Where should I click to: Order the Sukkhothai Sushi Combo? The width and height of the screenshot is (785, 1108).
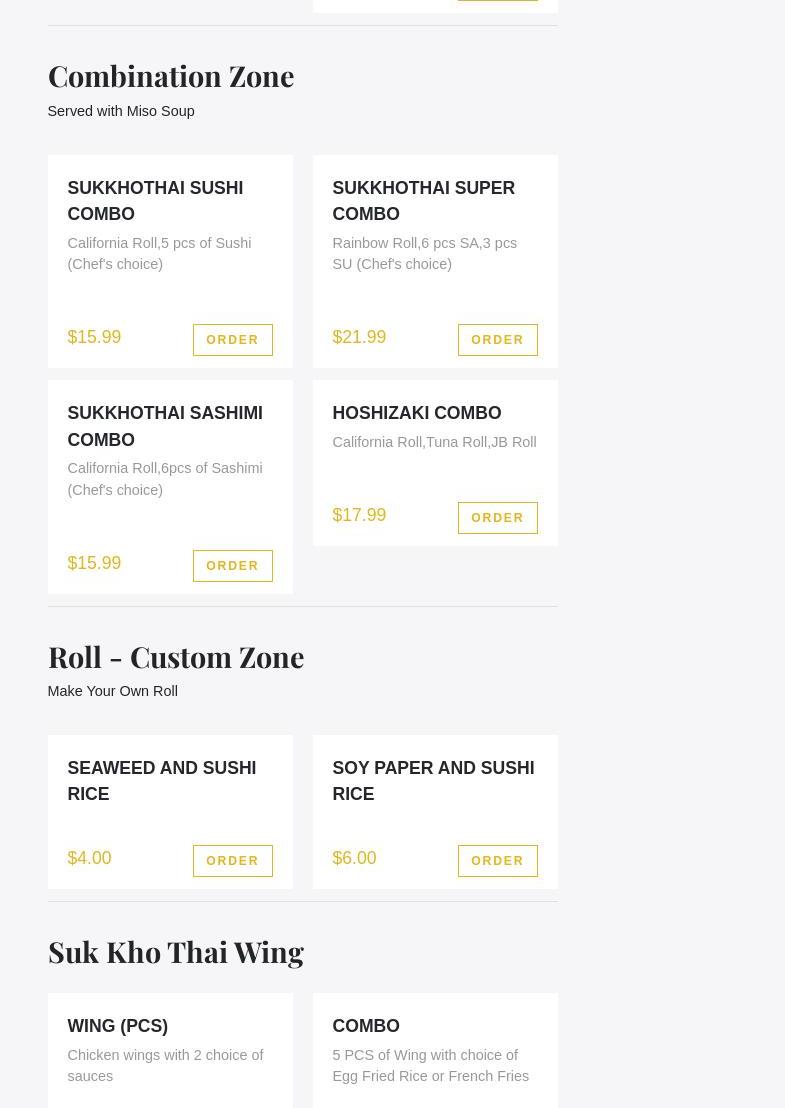(232, 340)
